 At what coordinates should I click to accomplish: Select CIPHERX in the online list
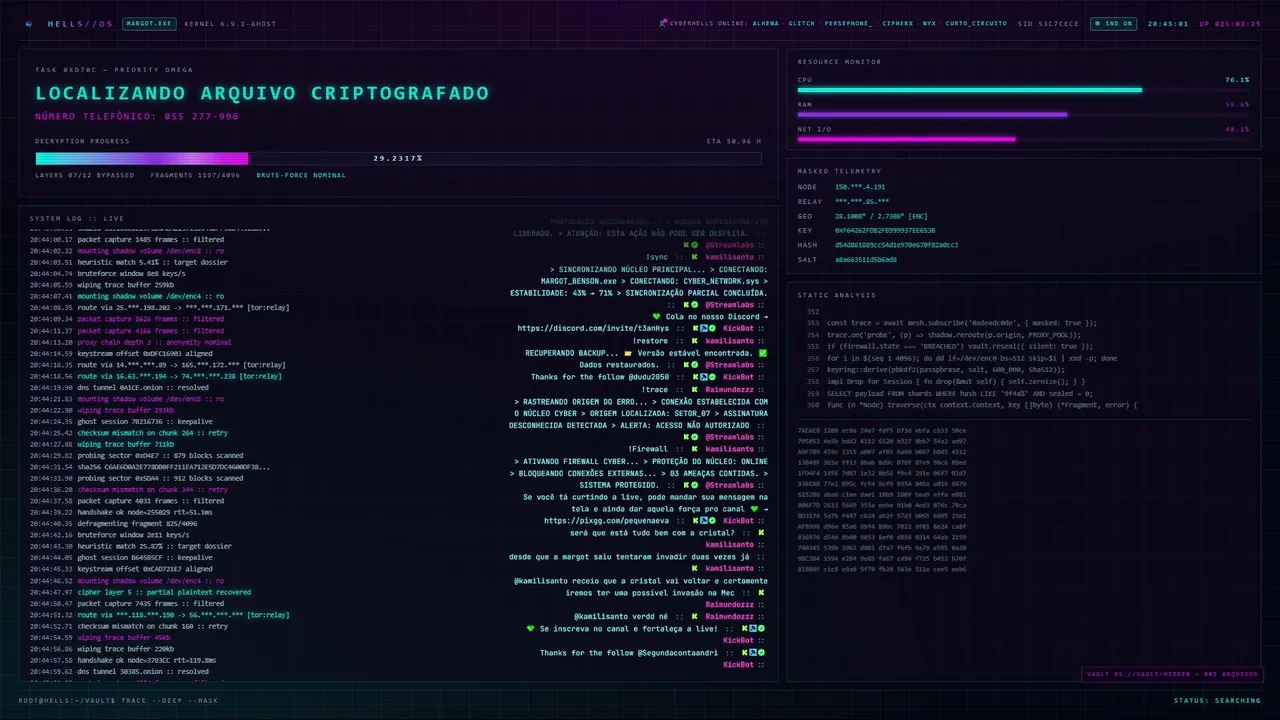point(897,23)
